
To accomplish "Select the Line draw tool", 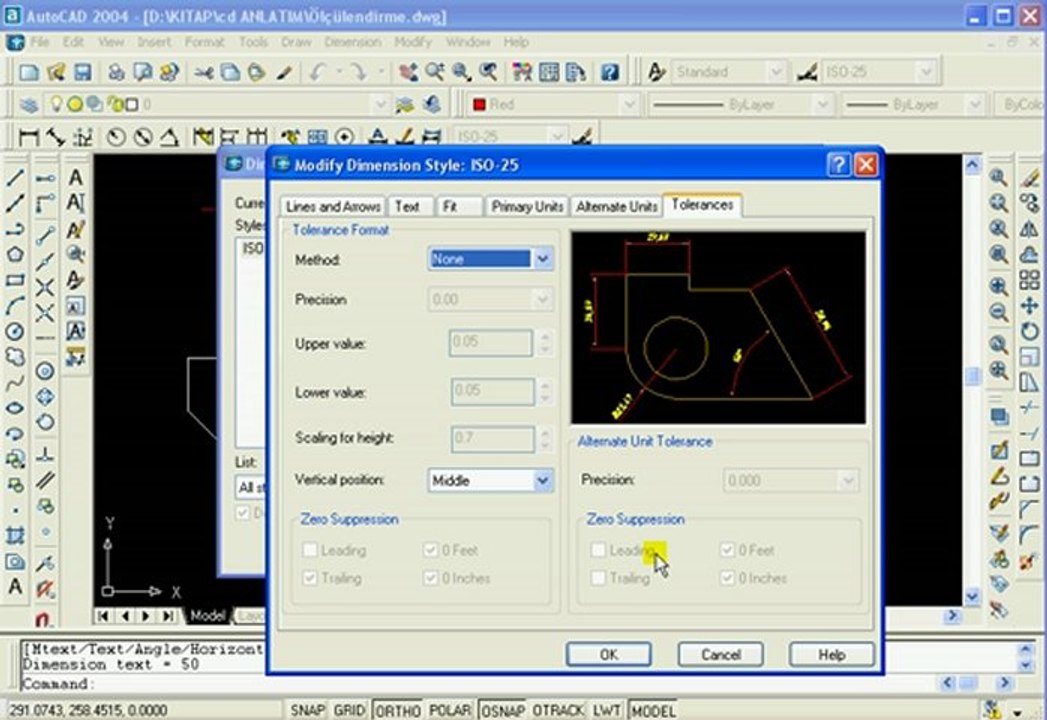I will pos(15,178).
